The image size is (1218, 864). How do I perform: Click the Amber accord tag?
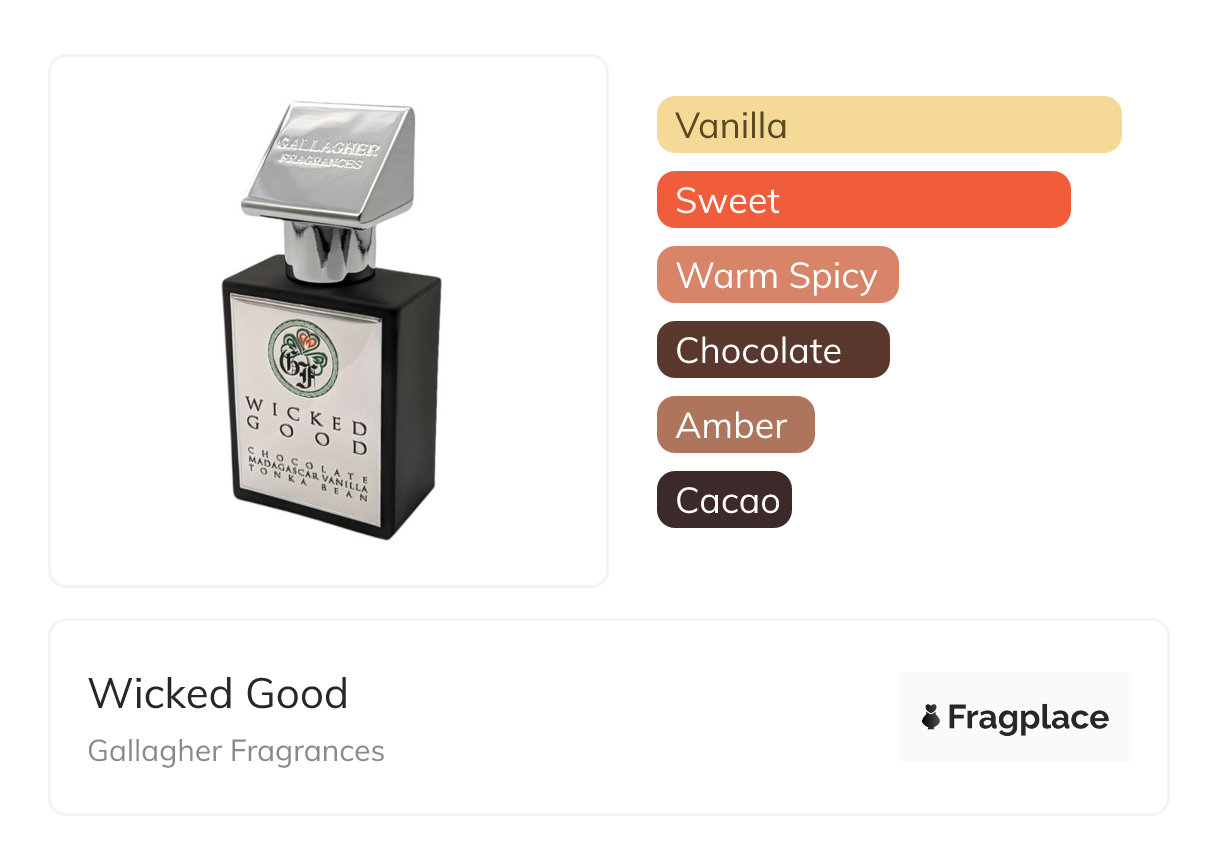(735, 425)
